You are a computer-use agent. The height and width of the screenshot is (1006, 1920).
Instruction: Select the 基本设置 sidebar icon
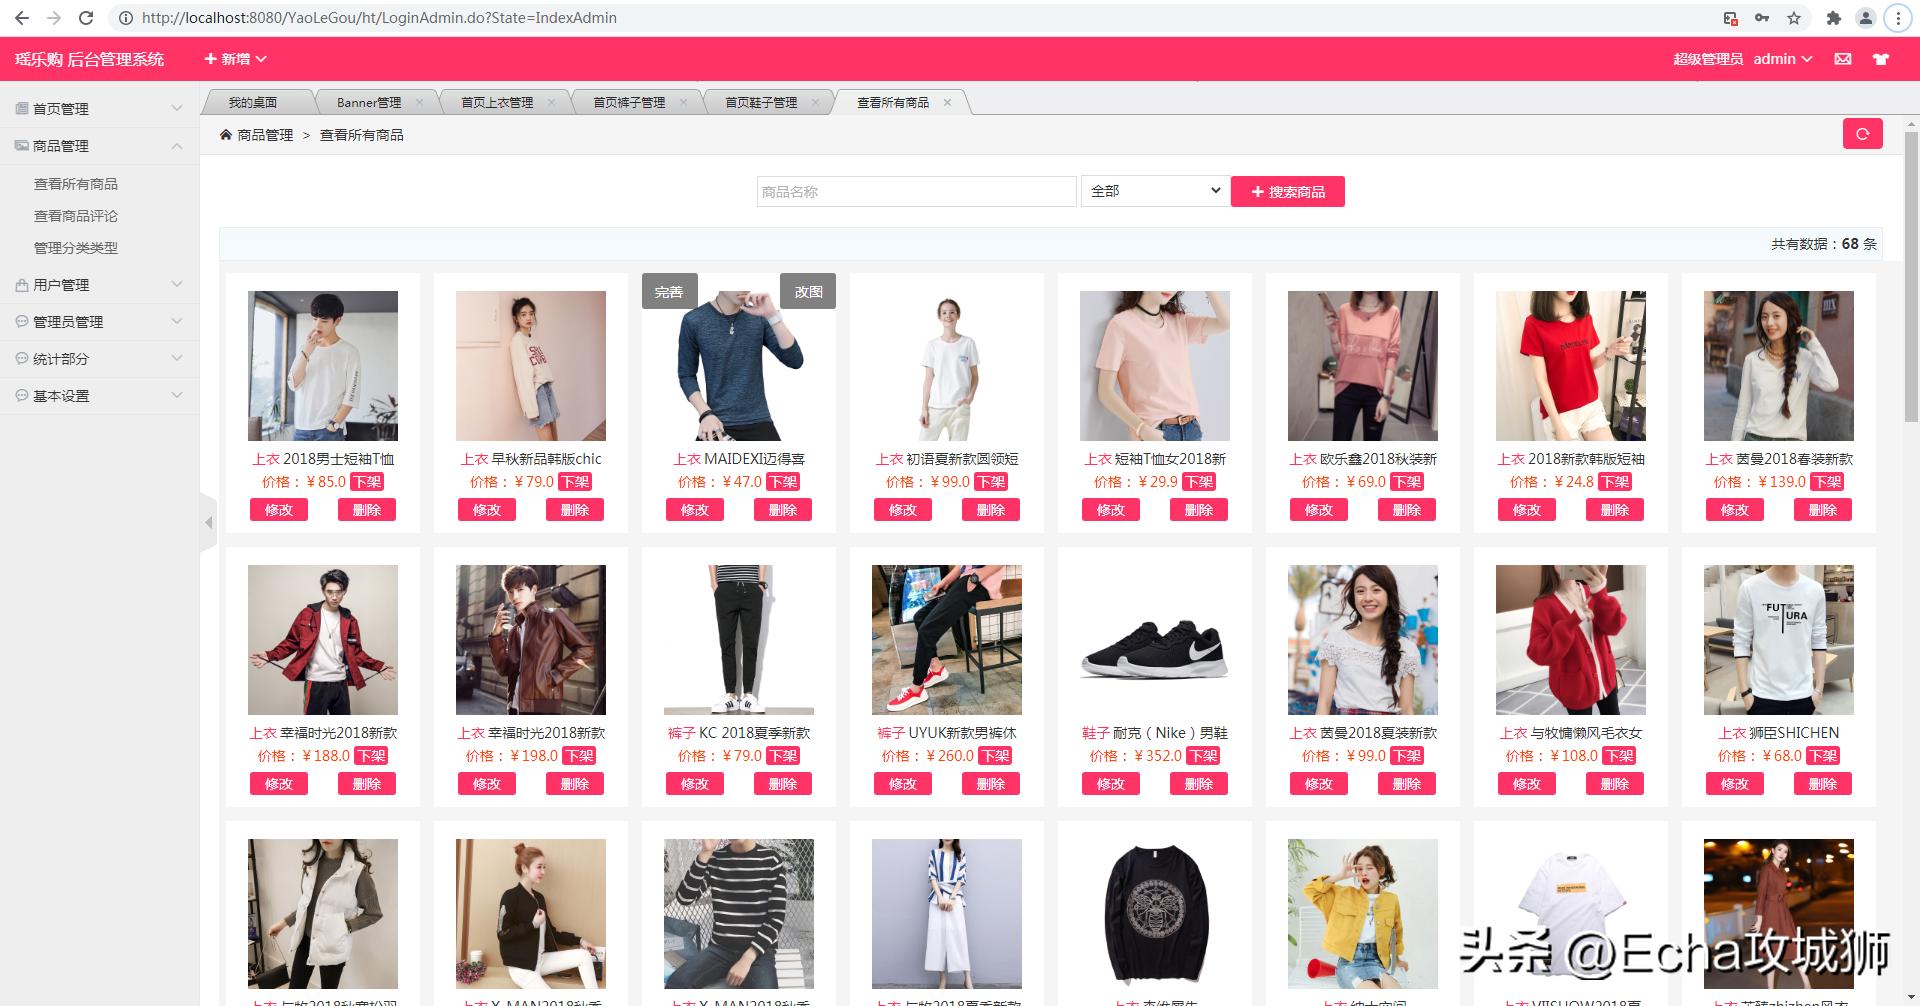(x=20, y=395)
